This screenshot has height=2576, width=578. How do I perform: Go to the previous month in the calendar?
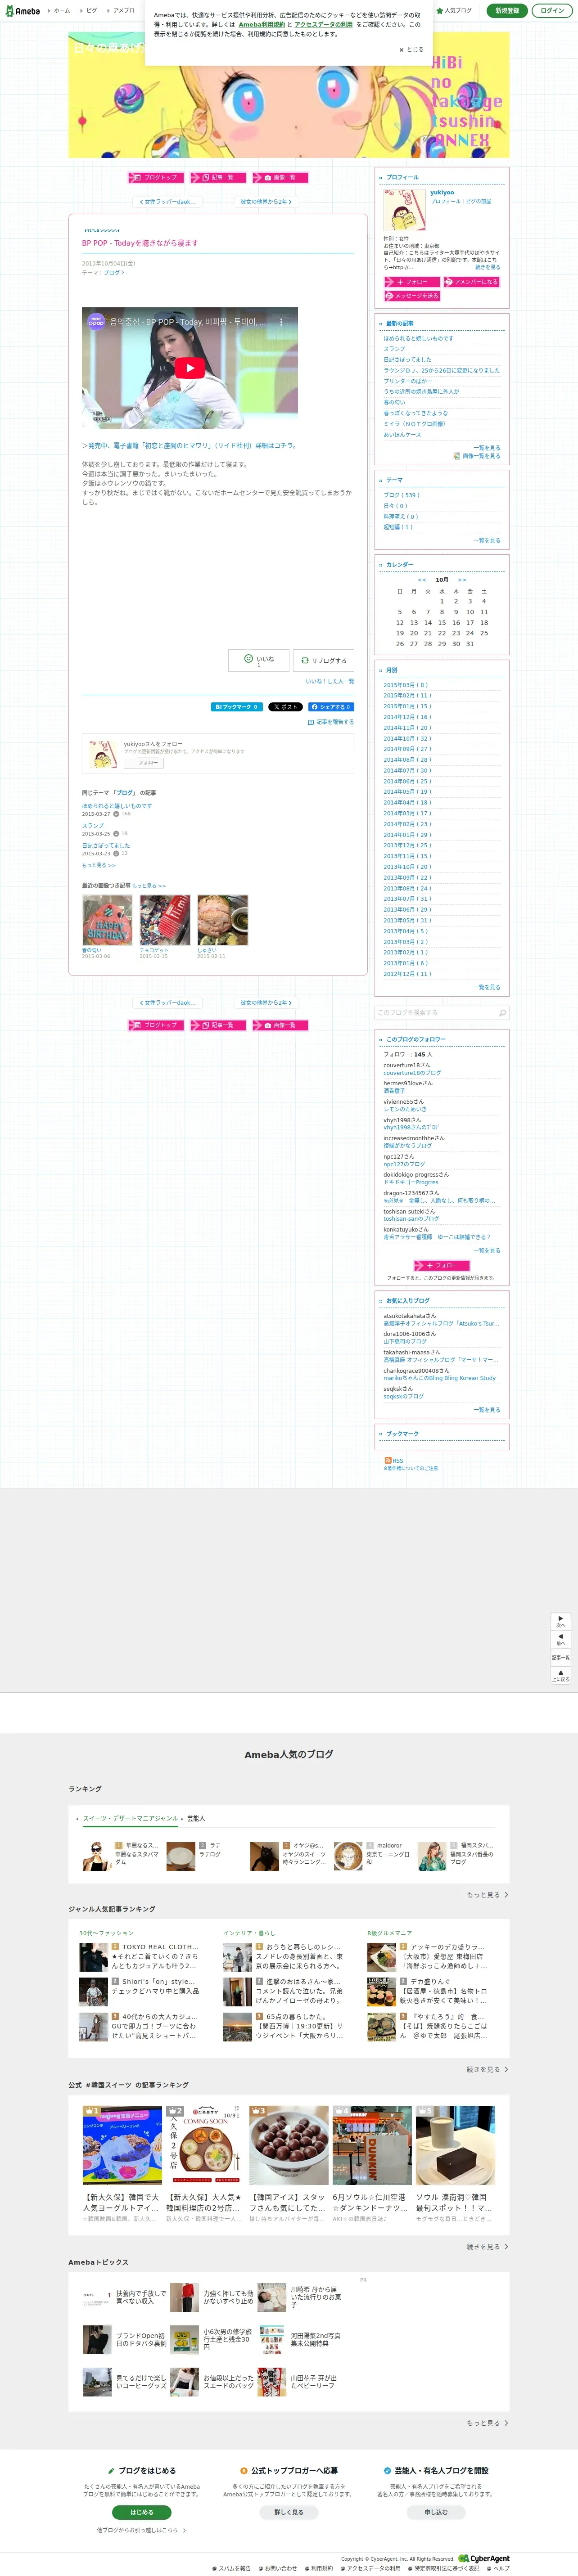pos(422,580)
